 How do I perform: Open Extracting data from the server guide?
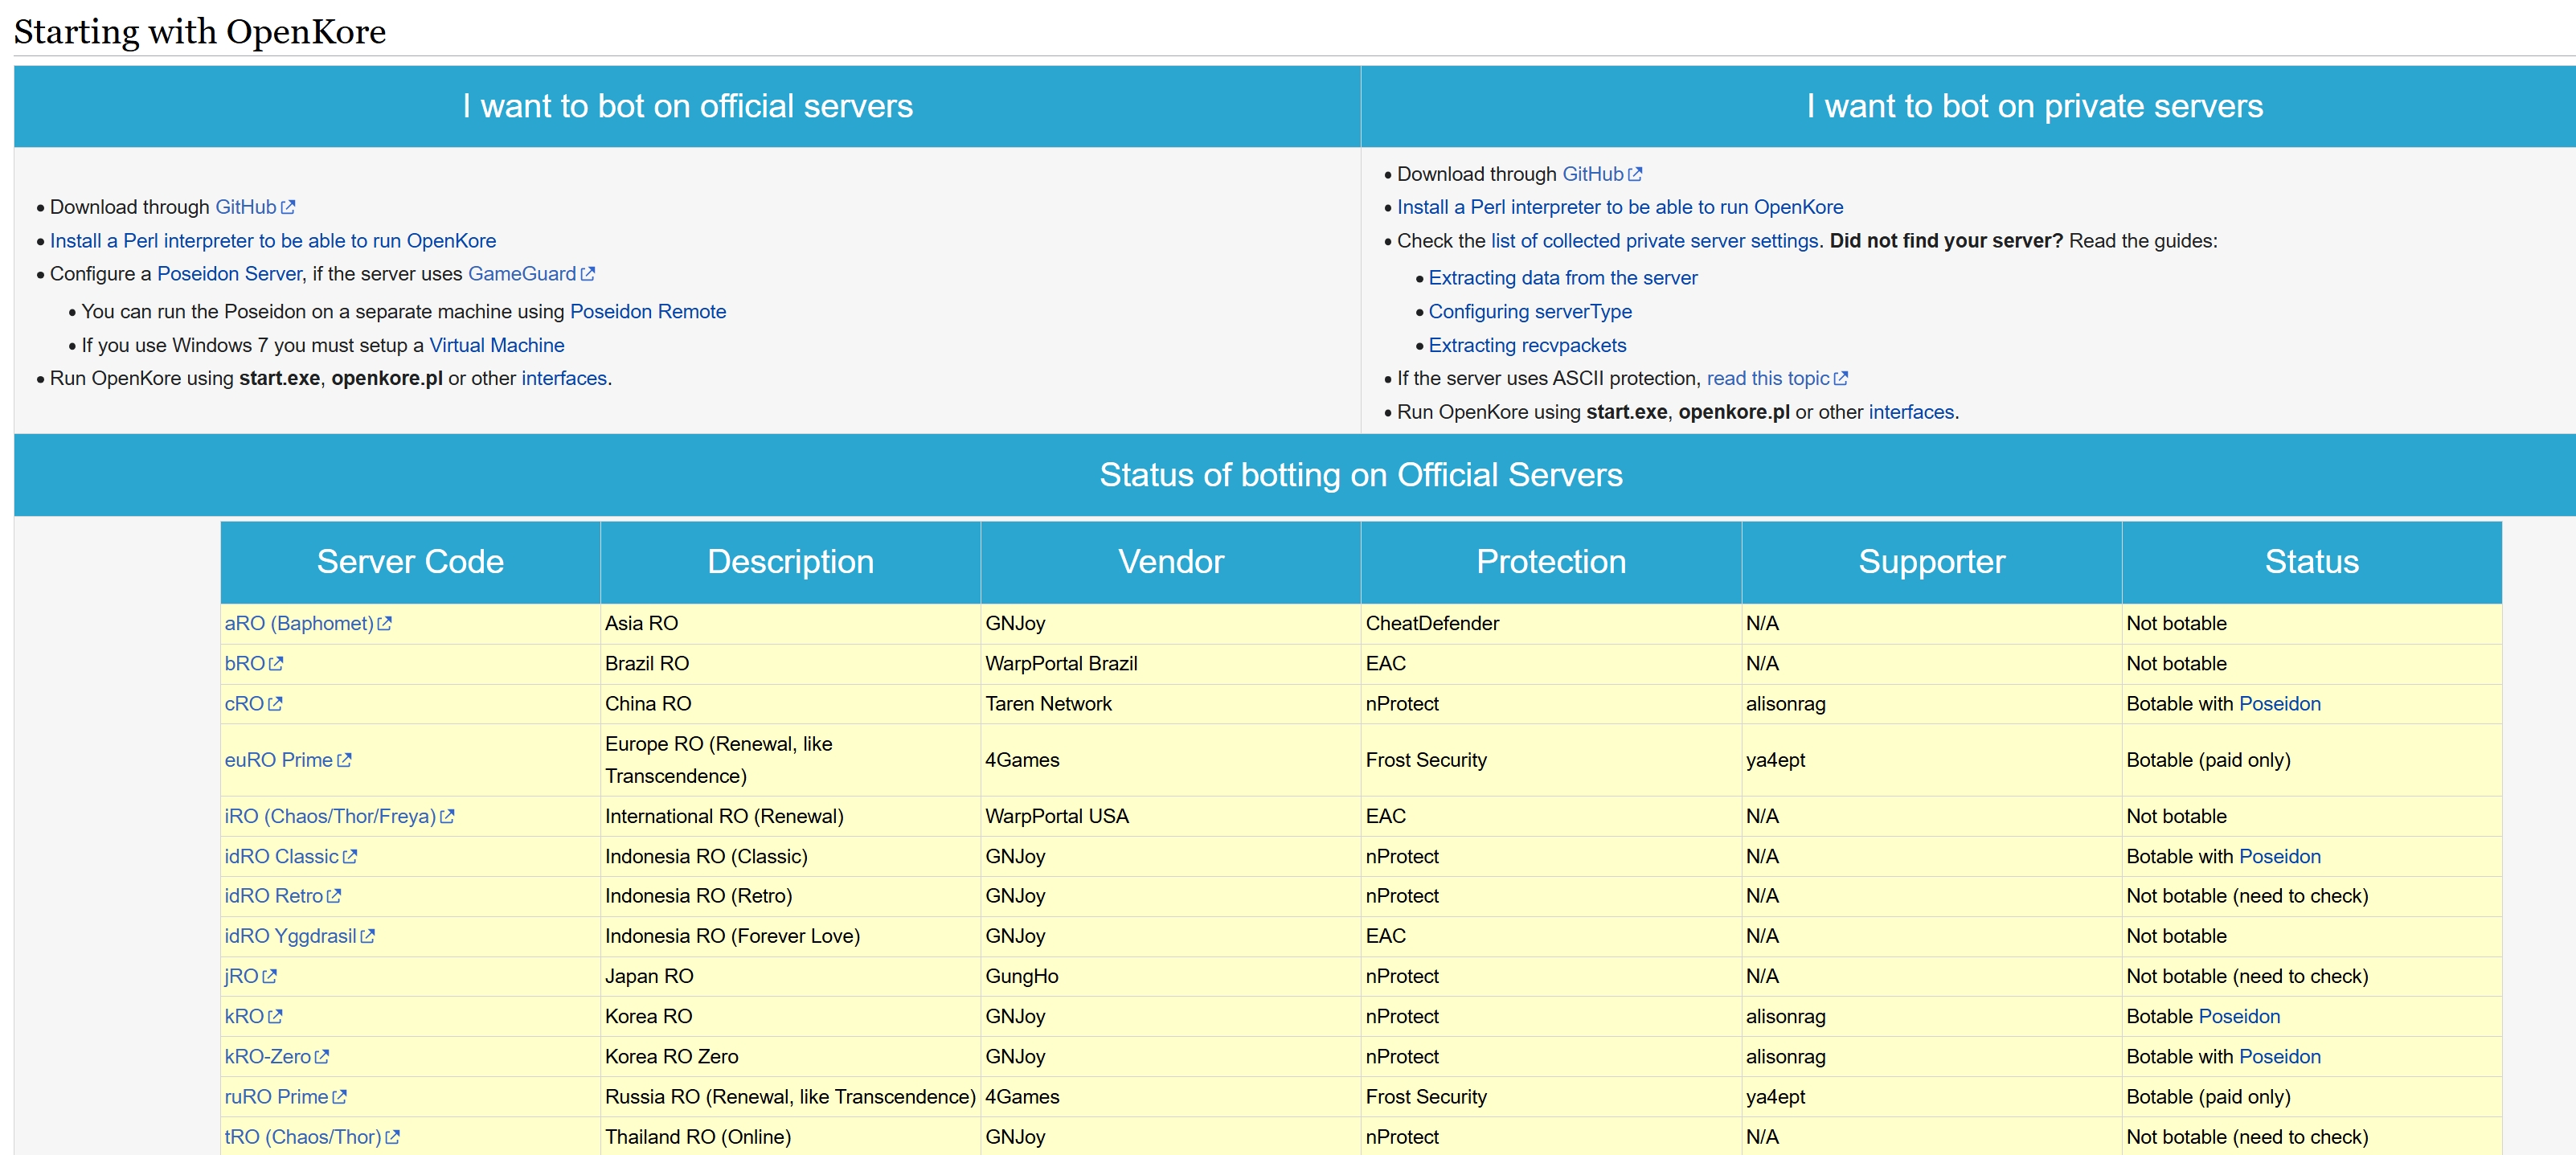1562,278
